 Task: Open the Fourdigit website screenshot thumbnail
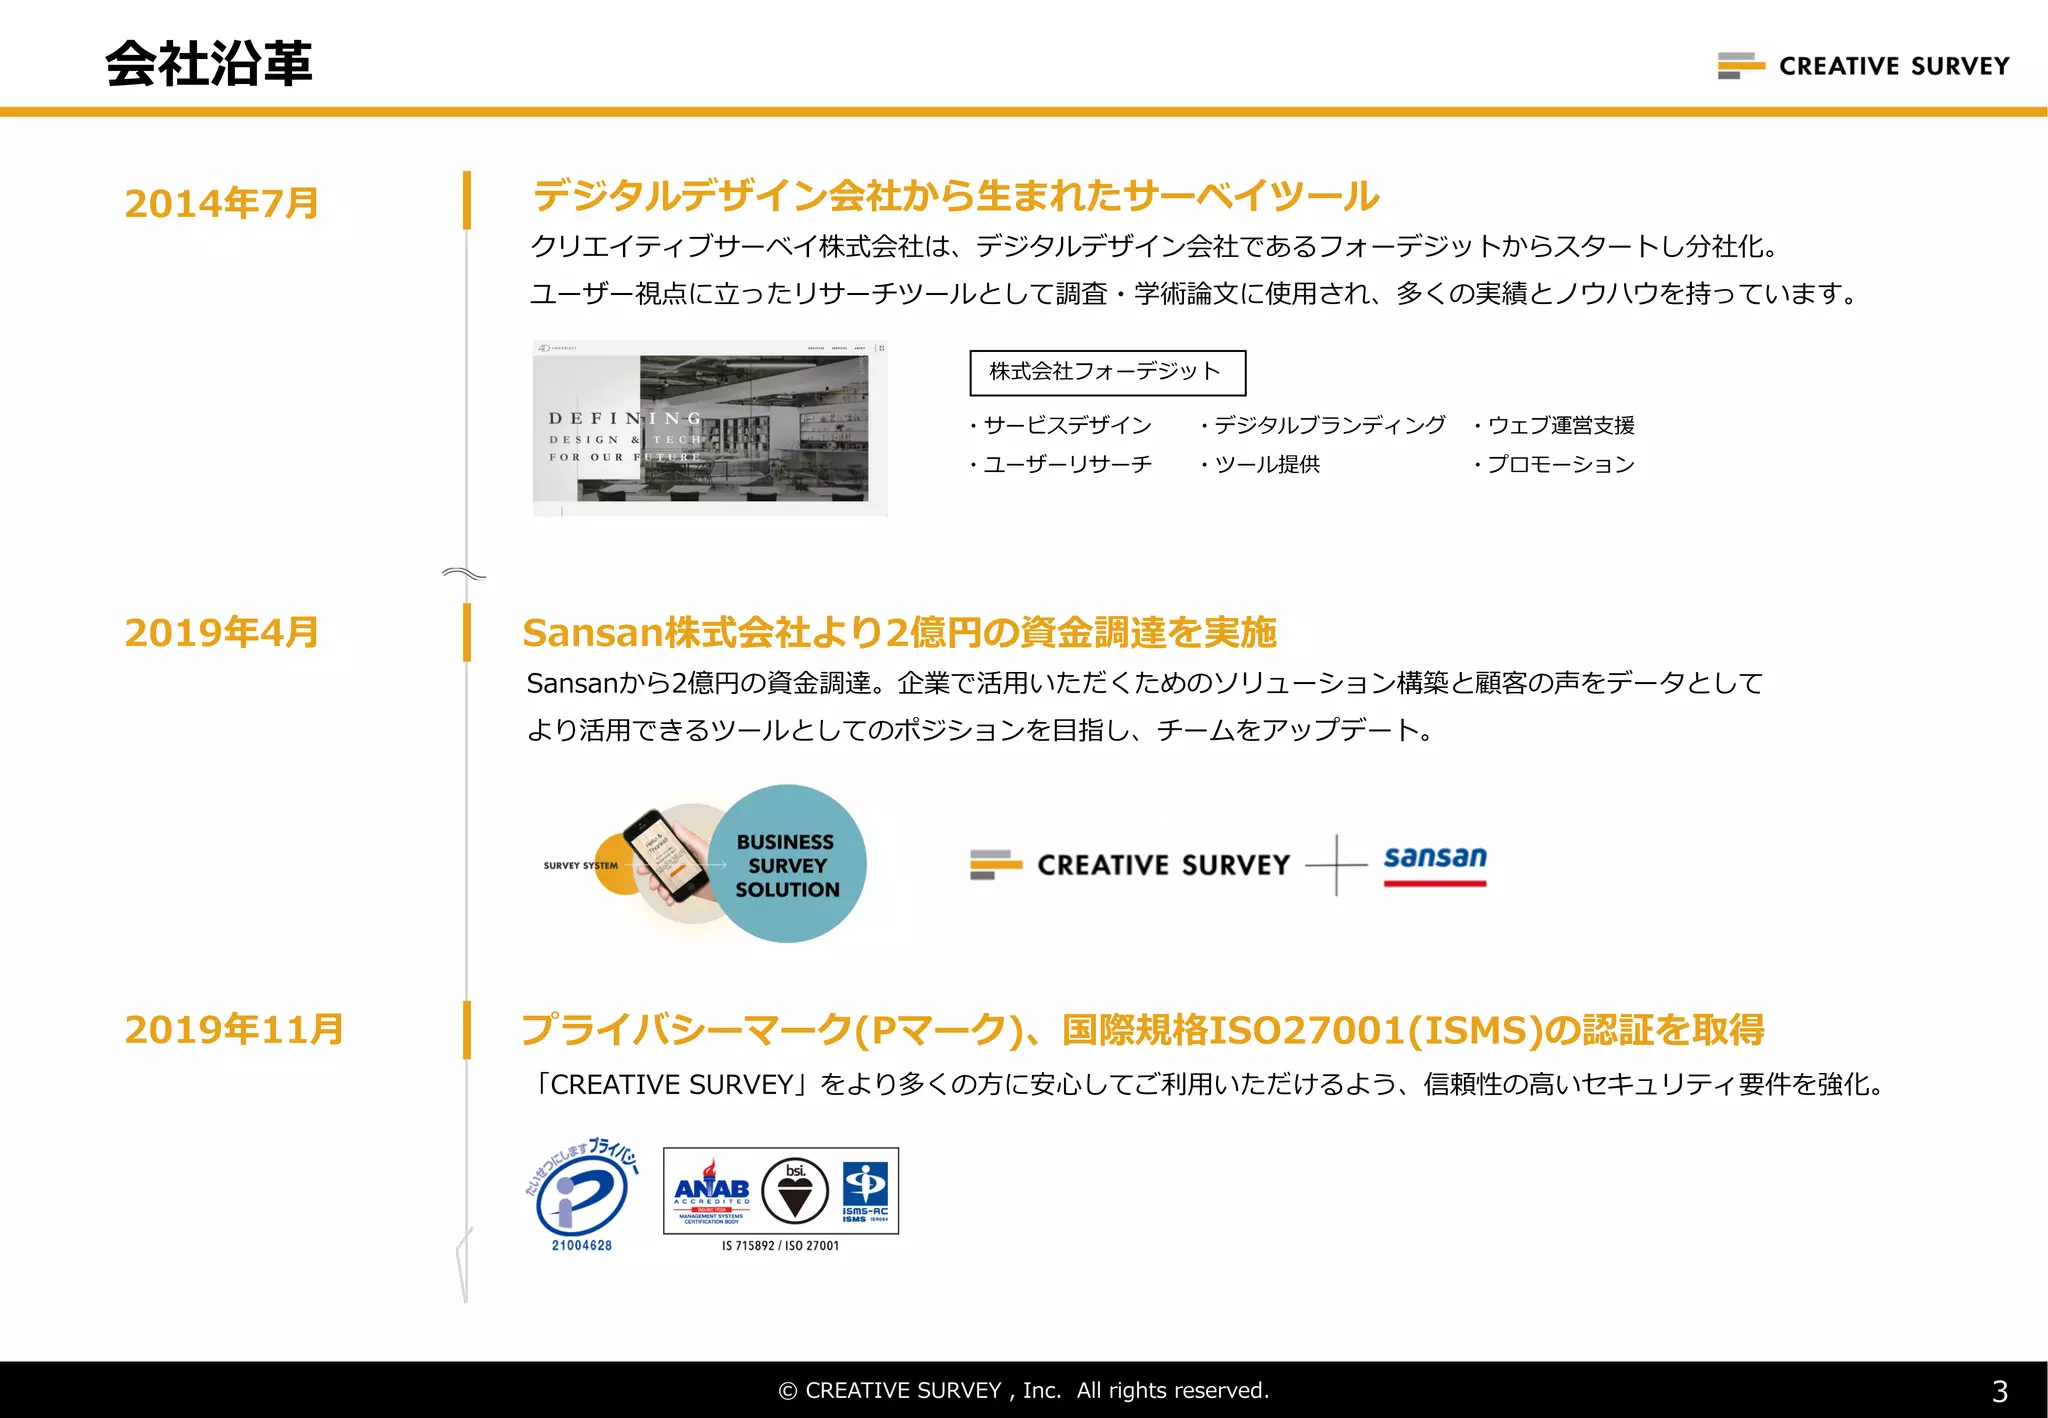(710, 428)
